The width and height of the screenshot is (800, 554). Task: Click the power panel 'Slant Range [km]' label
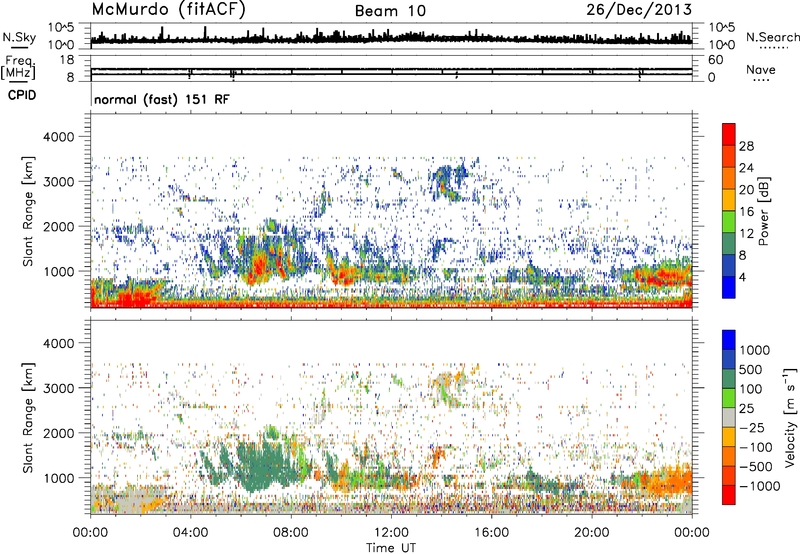(x=29, y=211)
